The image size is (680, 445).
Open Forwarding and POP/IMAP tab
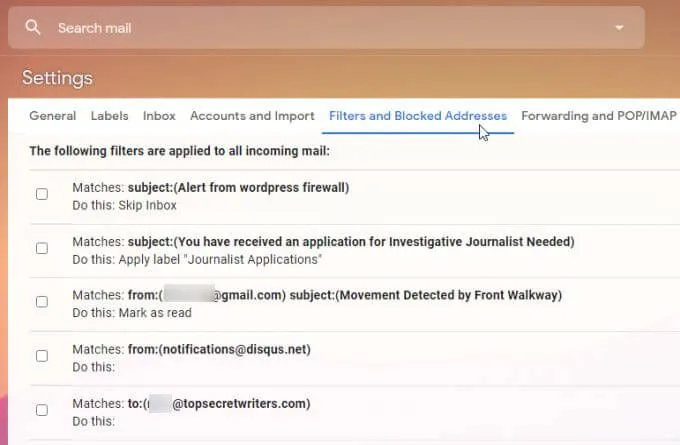[x=598, y=116]
